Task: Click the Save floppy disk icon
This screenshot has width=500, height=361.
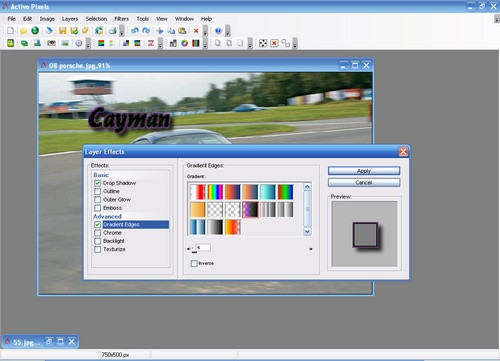Action: point(62,31)
